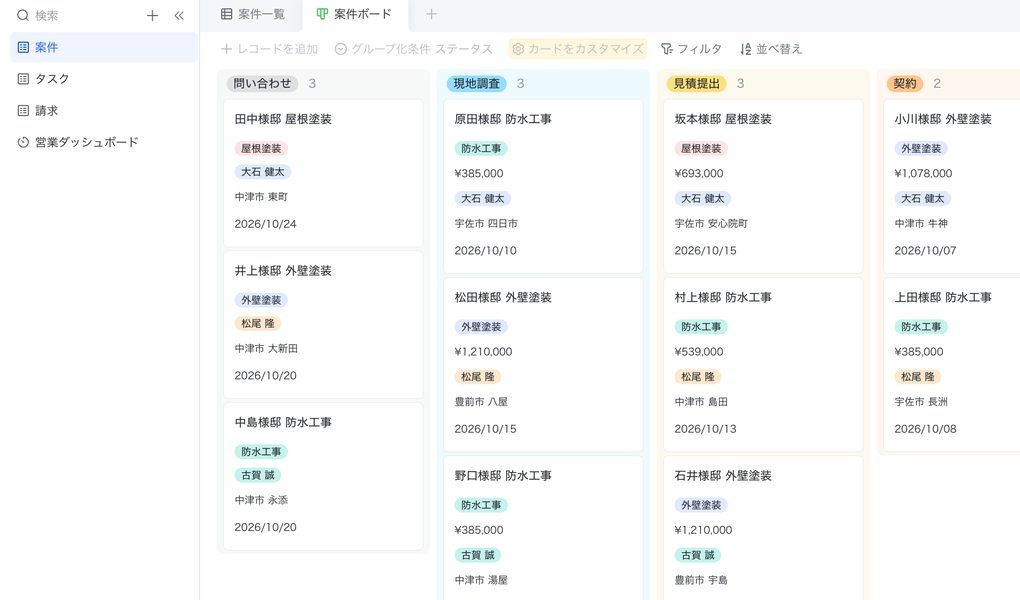Click date 2026/10/24 on 田中様邸 card
This screenshot has height=600, width=1020.
(x=265, y=224)
